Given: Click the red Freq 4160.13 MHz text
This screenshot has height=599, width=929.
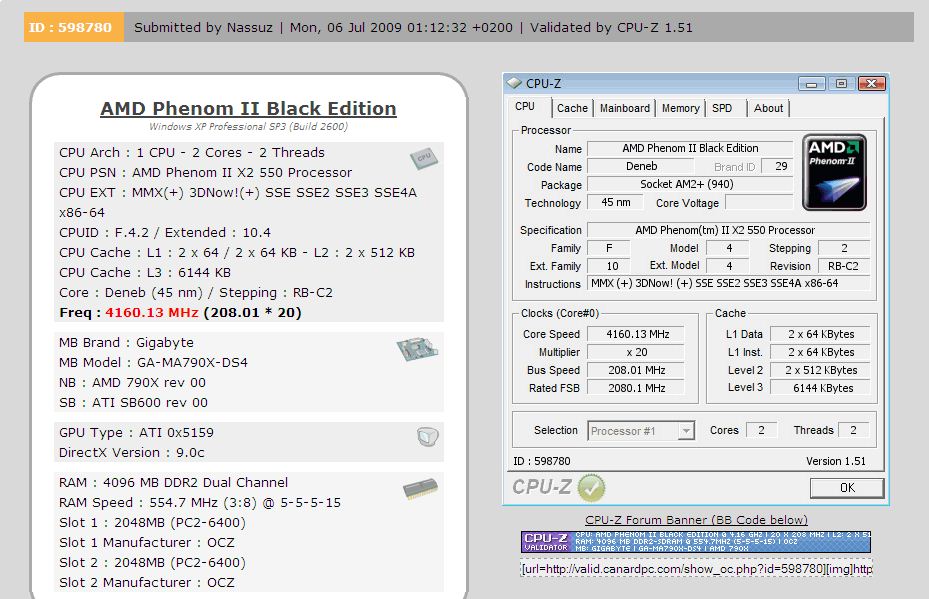Looking at the screenshot, I should [152, 312].
